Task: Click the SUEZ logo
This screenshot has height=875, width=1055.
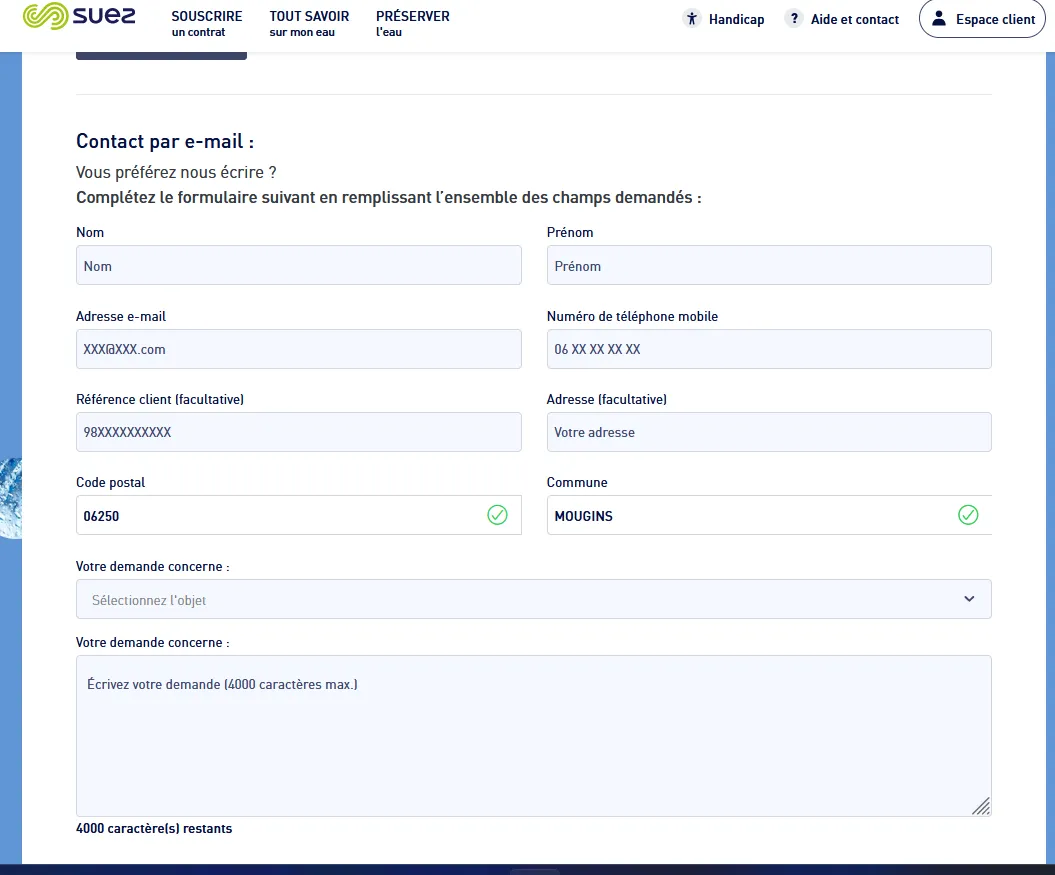Action: click(79, 16)
